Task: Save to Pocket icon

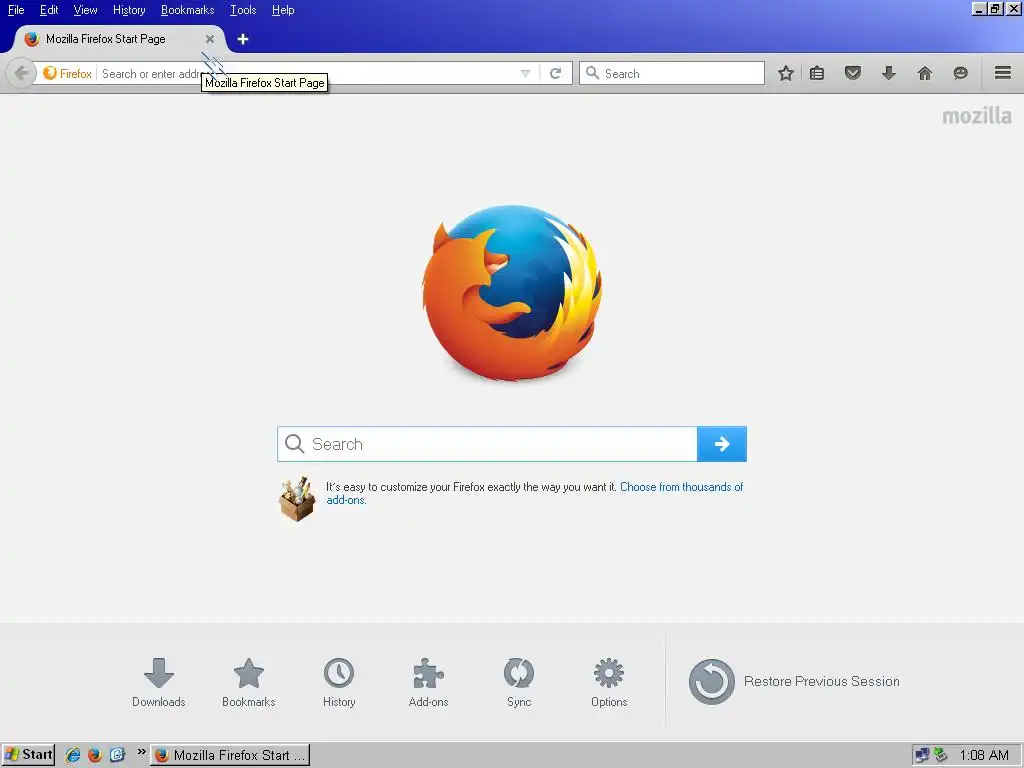Action: click(853, 73)
